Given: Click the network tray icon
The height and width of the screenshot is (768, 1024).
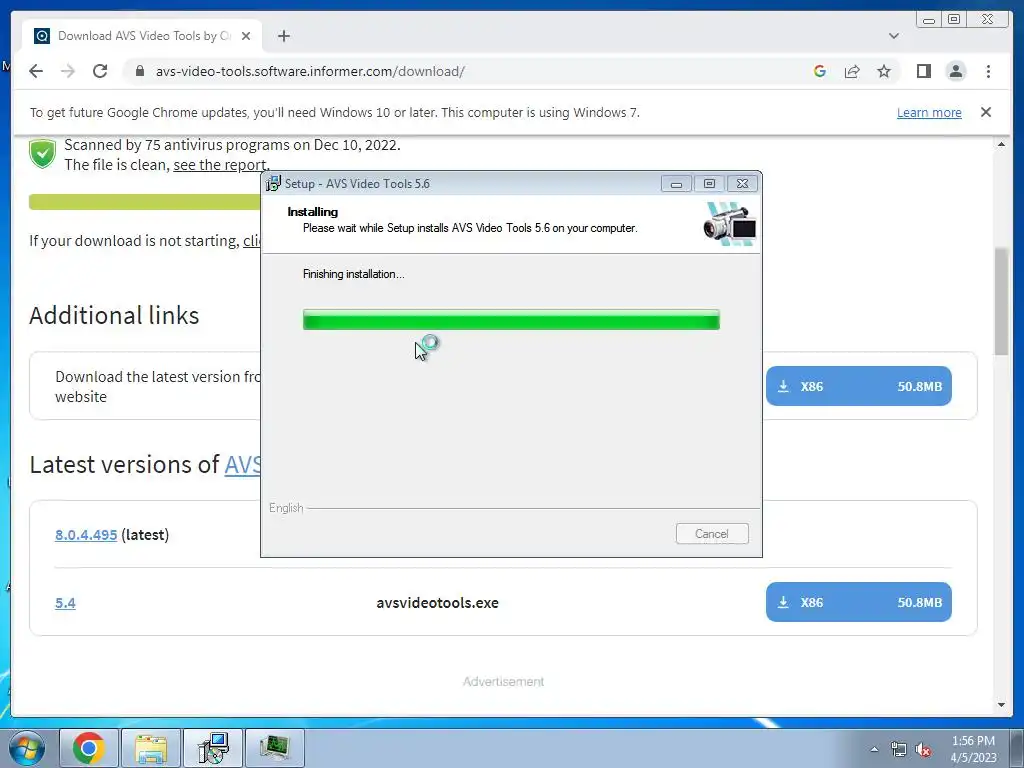Looking at the screenshot, I should [899, 749].
